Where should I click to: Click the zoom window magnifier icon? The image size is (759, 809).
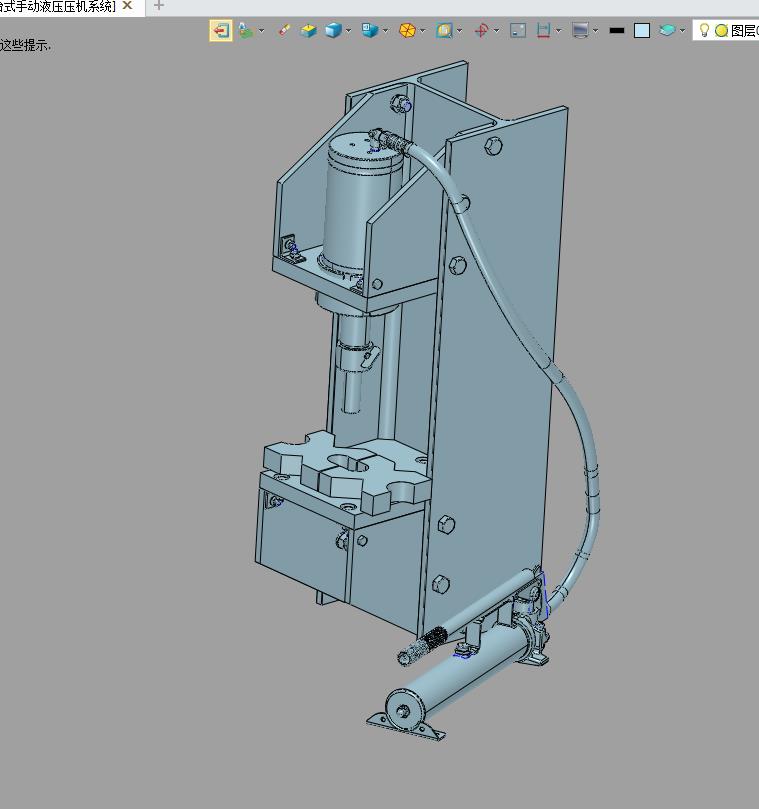click(444, 30)
